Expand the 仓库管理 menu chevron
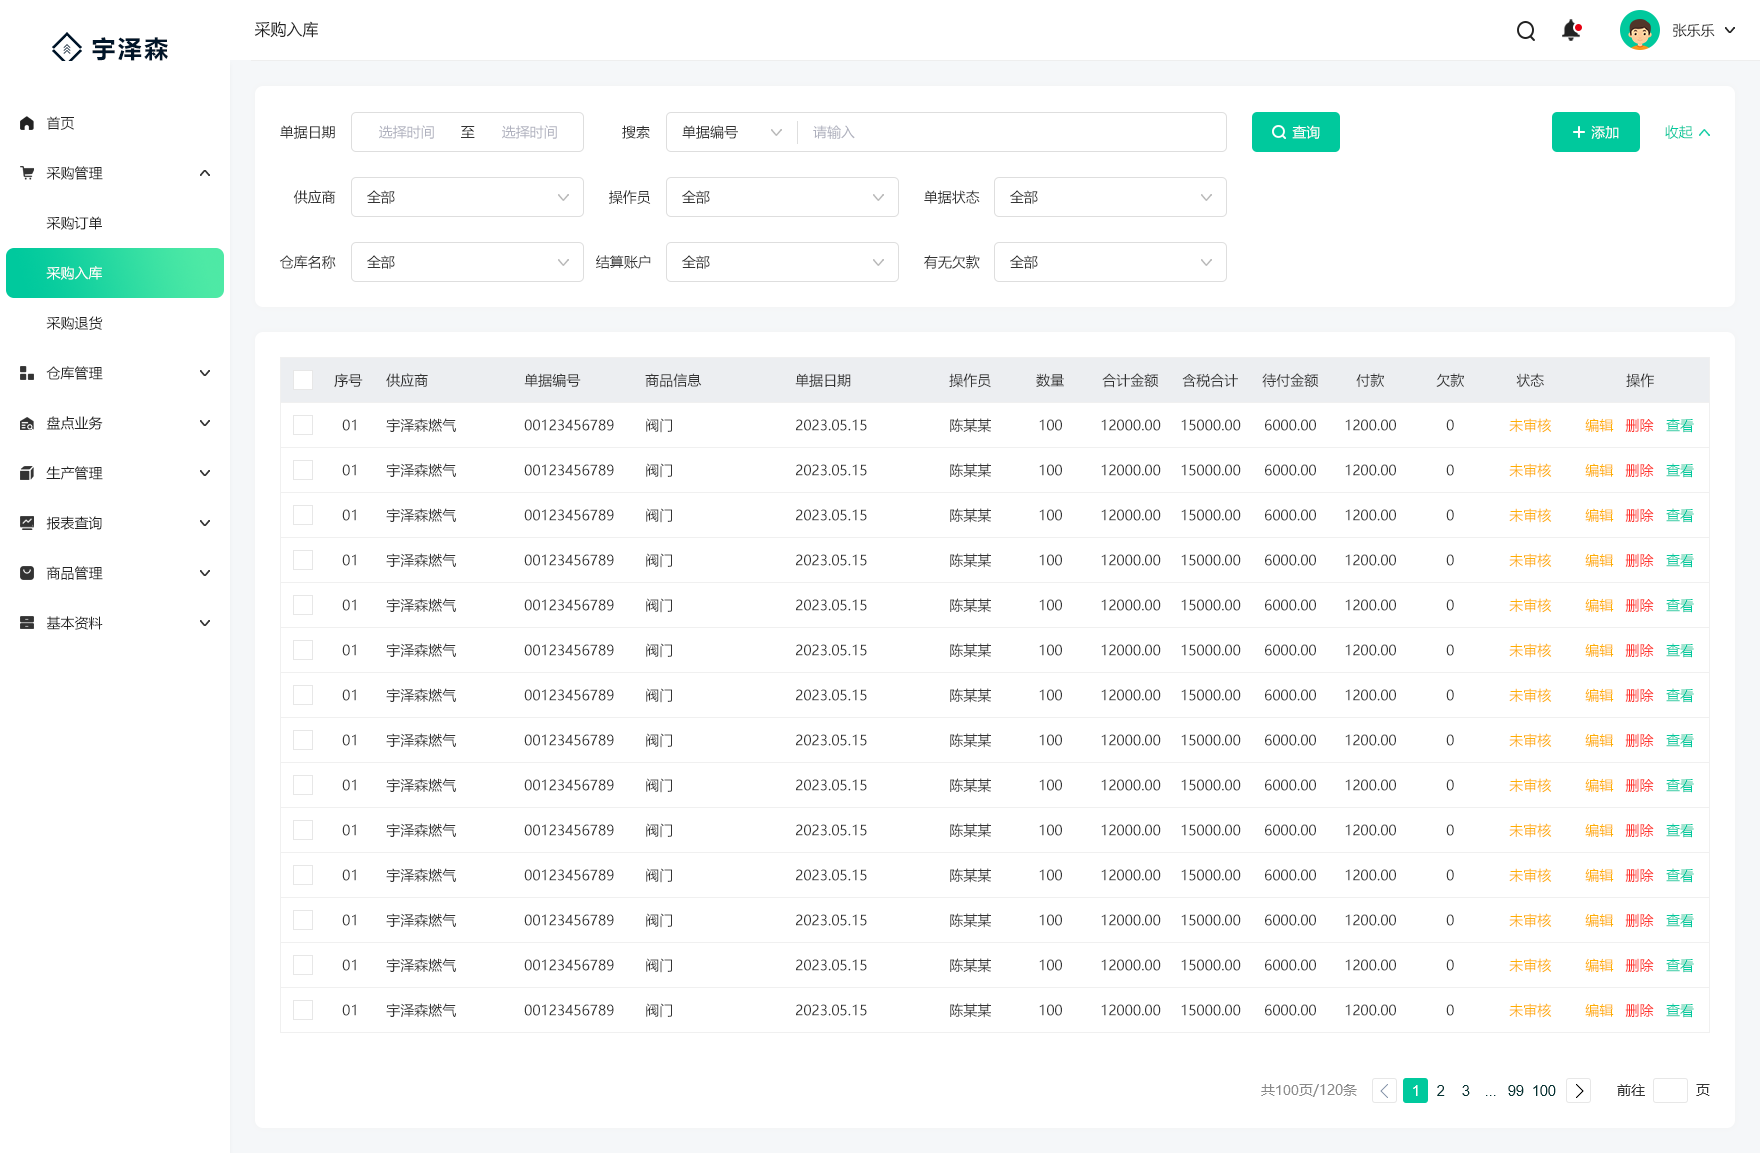Viewport: 1760px width, 1153px height. click(205, 373)
